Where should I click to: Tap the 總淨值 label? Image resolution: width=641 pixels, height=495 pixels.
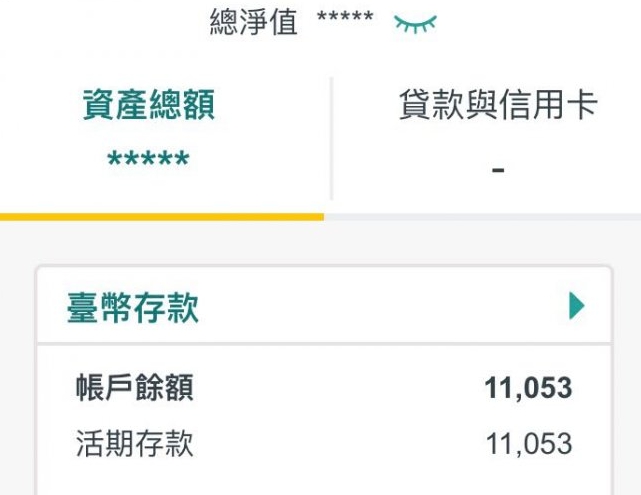pyautogui.click(x=253, y=21)
